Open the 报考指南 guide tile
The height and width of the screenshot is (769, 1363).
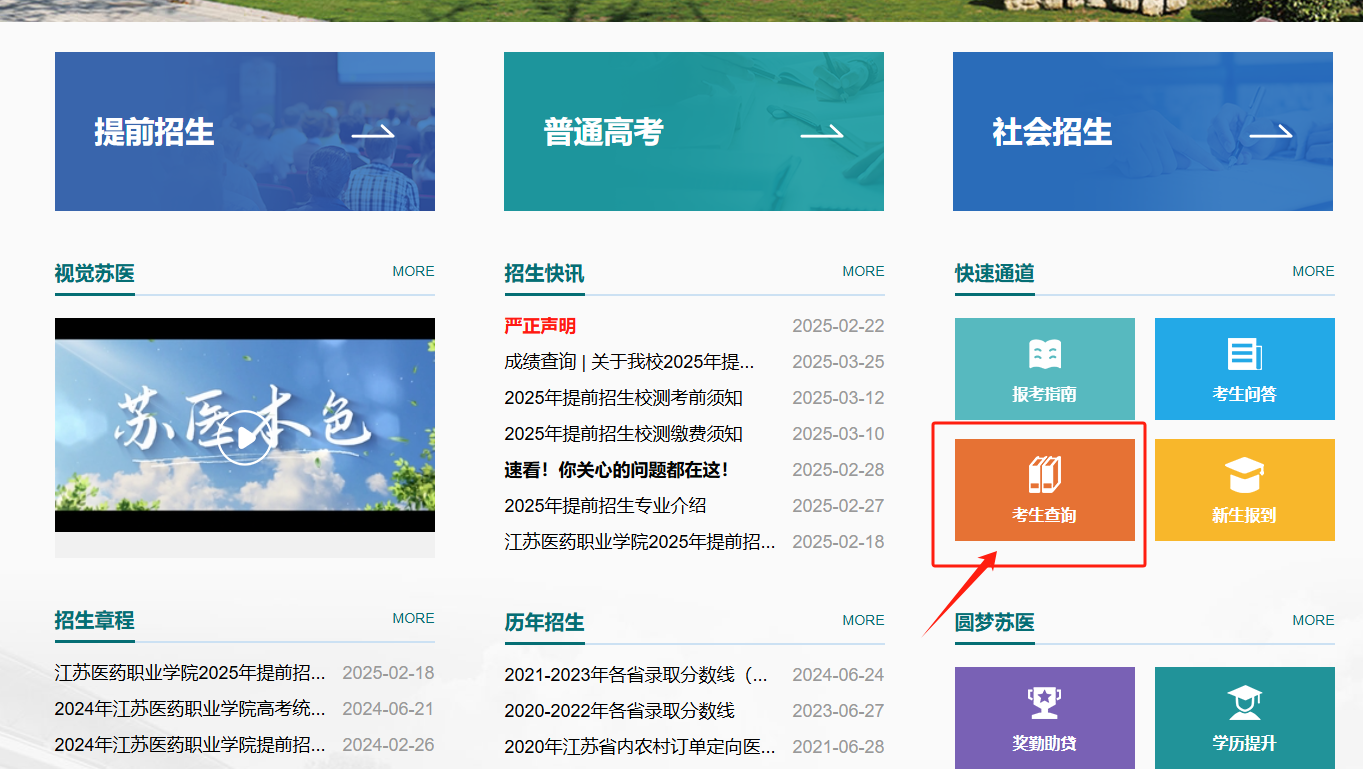pyautogui.click(x=1044, y=369)
